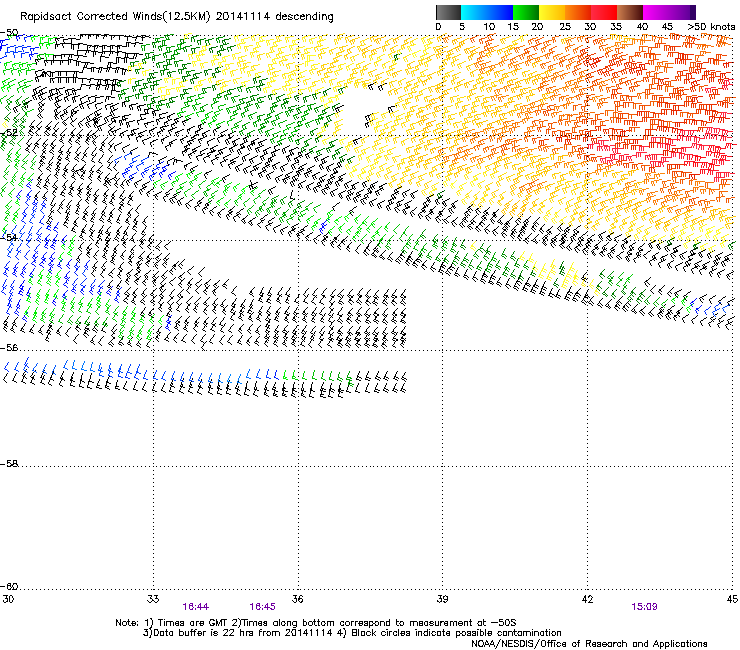Click the -60 latitude axis label

point(9,587)
